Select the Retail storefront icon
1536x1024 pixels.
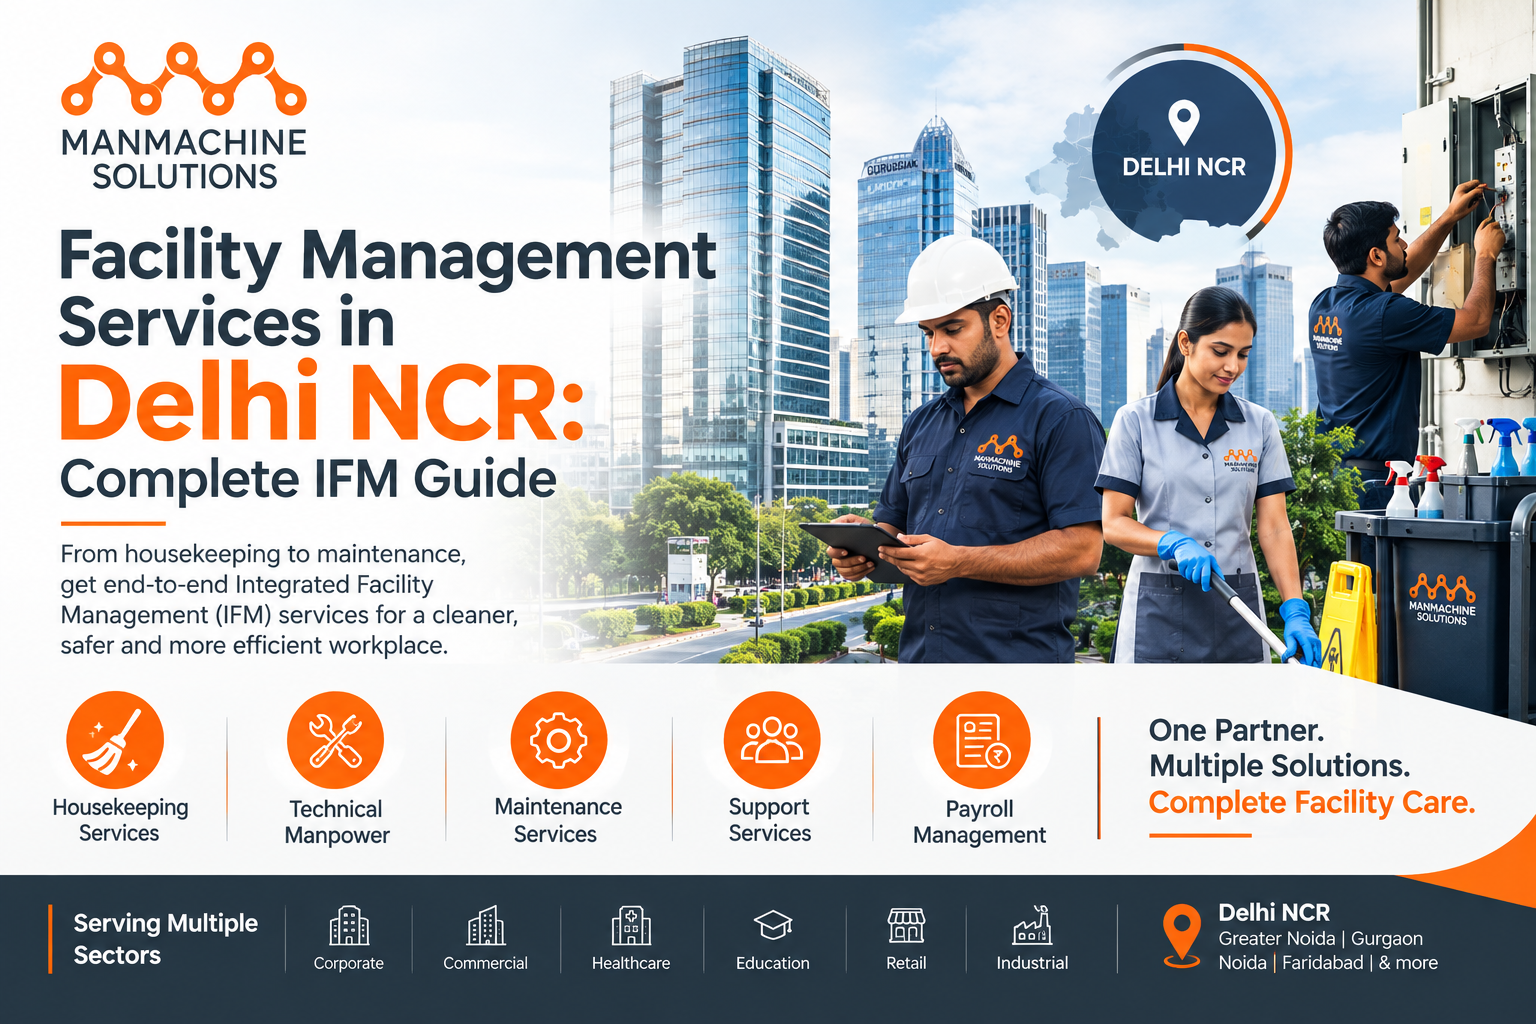(x=906, y=926)
